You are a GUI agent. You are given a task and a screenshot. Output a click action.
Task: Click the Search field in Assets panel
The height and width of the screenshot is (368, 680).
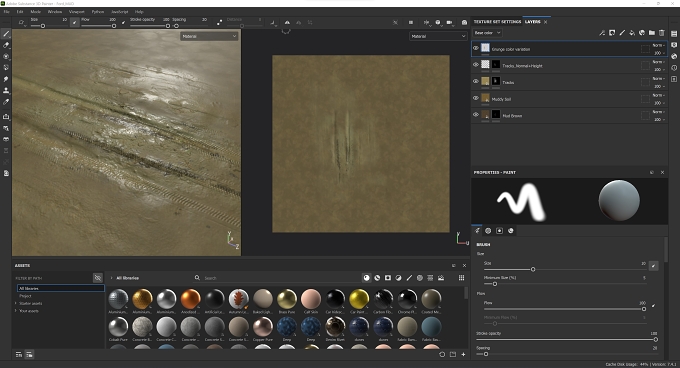pyautogui.click(x=278, y=278)
